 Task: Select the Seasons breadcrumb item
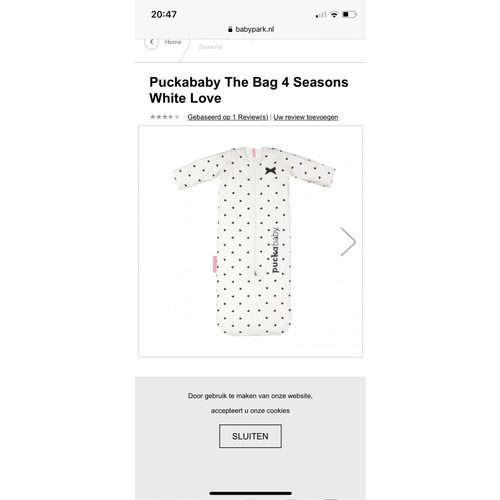click(210, 47)
